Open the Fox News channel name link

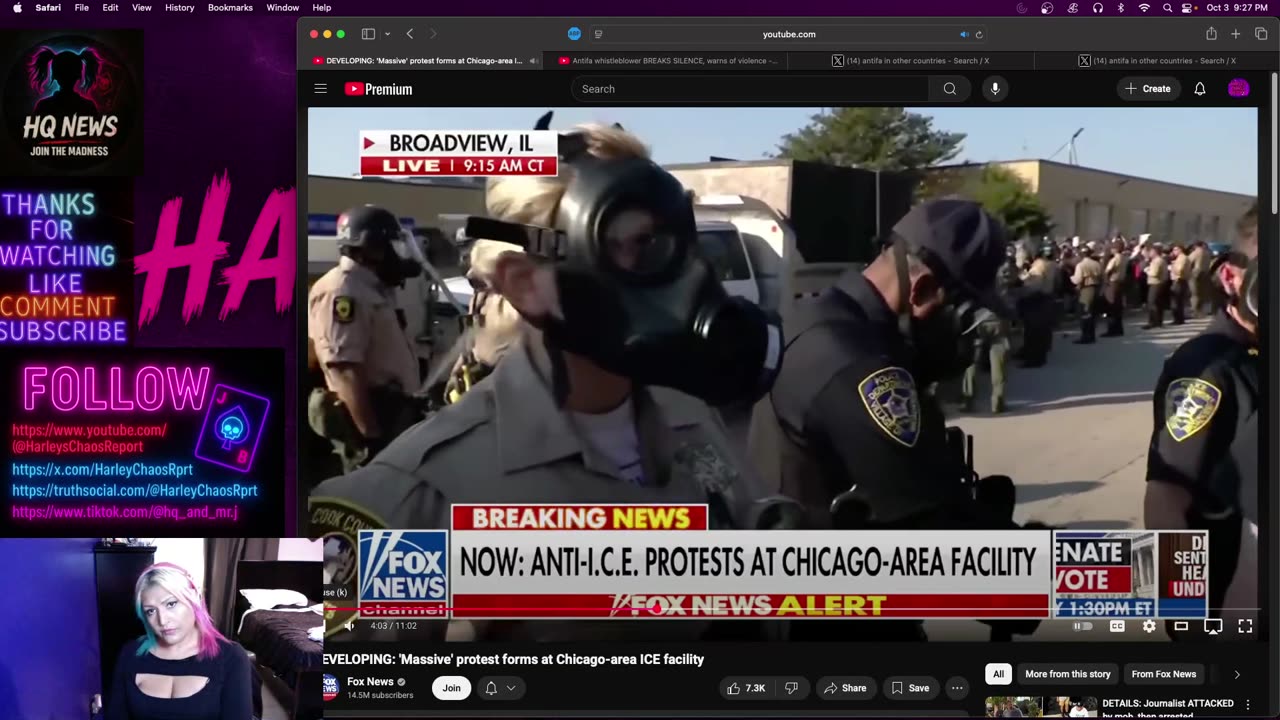point(370,682)
